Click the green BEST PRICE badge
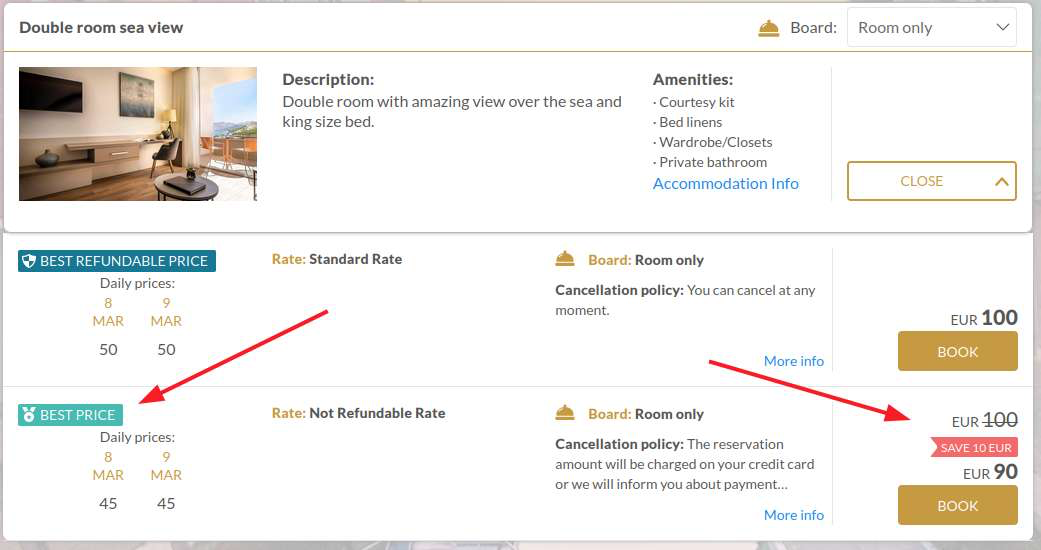The image size is (1041, 550). coord(70,415)
